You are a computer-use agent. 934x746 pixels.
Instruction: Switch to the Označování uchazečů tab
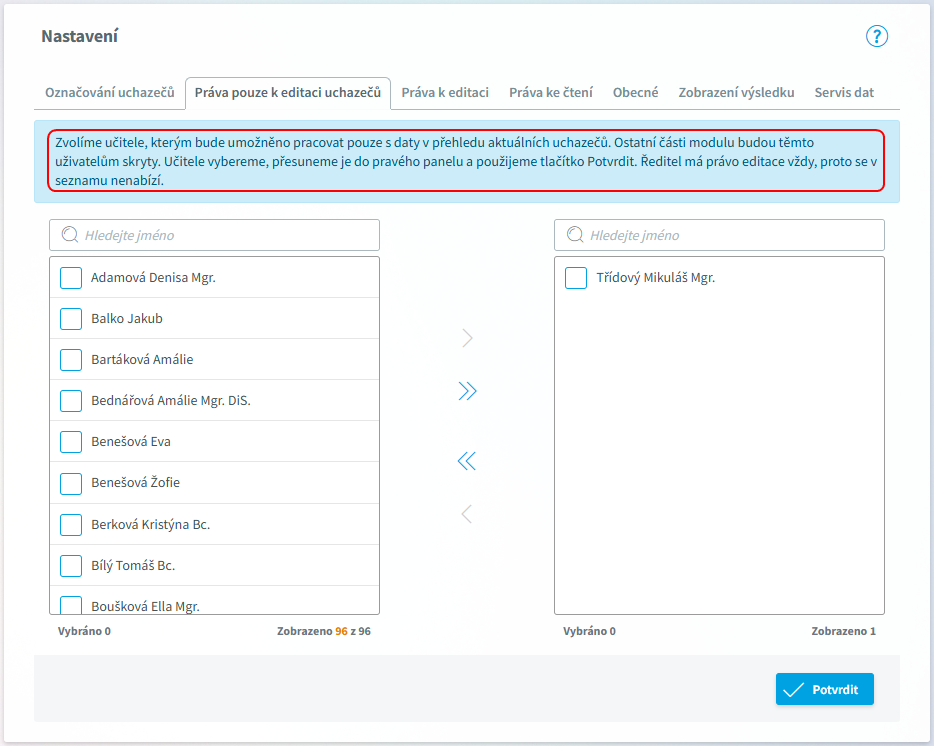pos(110,92)
